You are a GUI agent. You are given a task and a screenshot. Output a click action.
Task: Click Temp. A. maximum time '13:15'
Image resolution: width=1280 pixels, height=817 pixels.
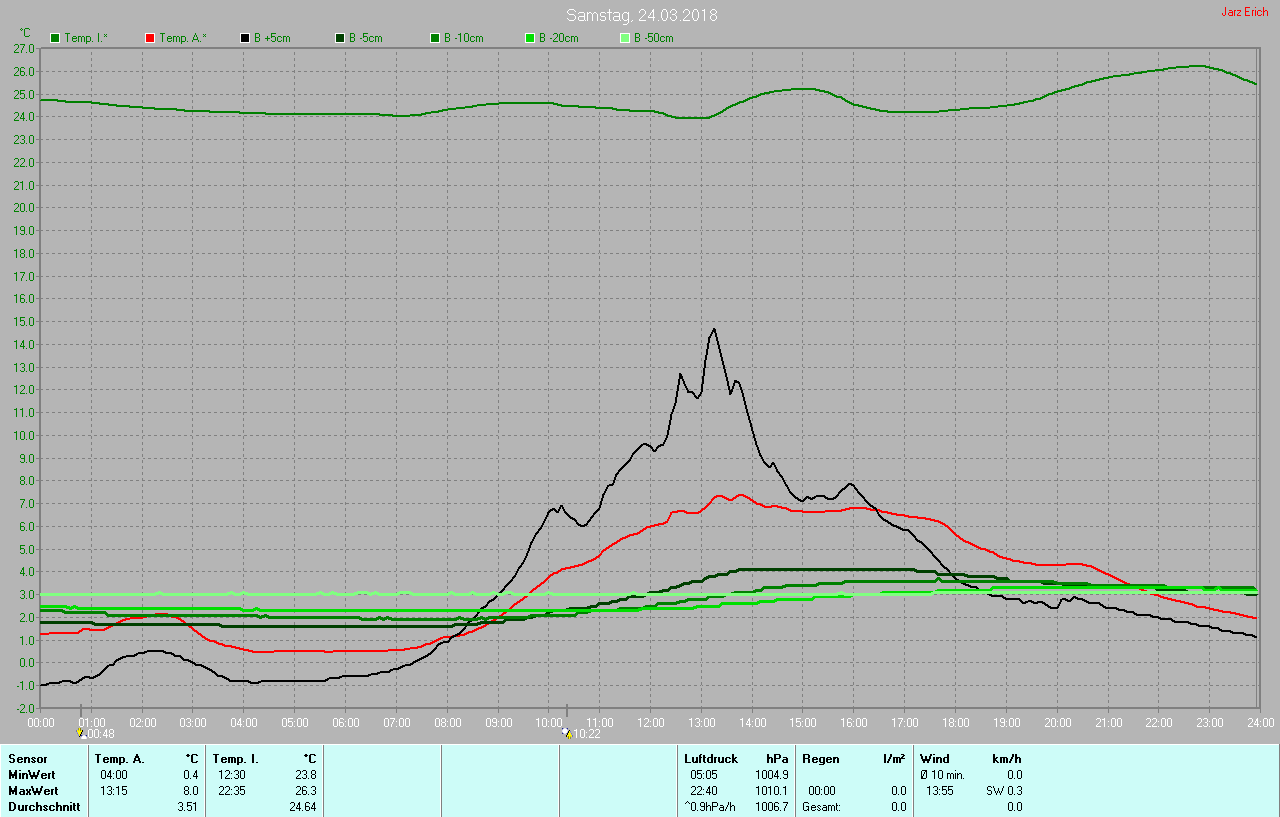(x=114, y=791)
